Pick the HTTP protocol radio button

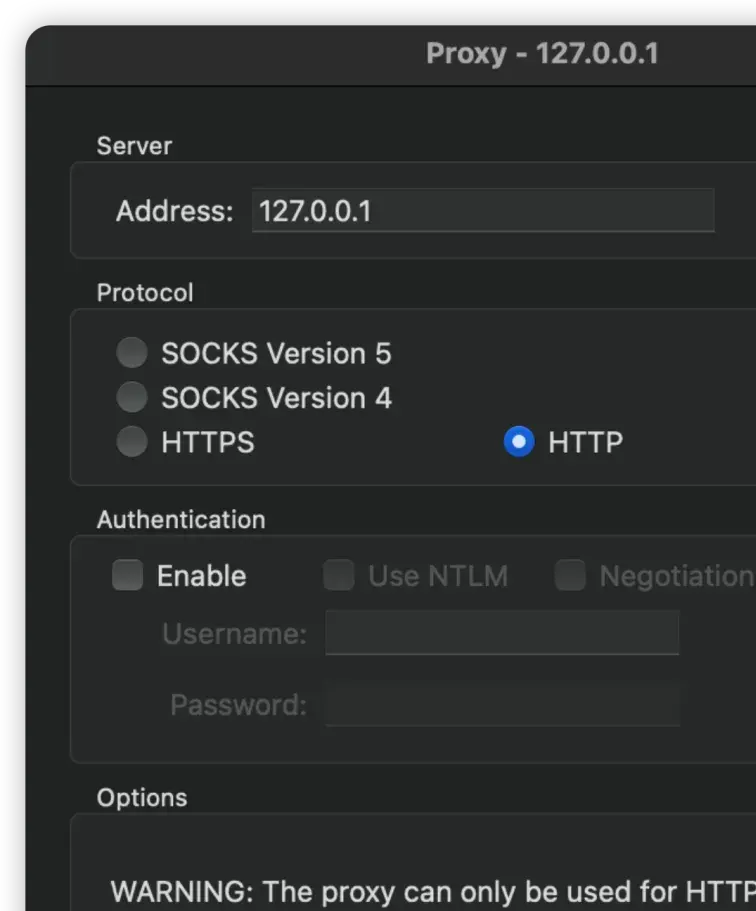point(519,442)
